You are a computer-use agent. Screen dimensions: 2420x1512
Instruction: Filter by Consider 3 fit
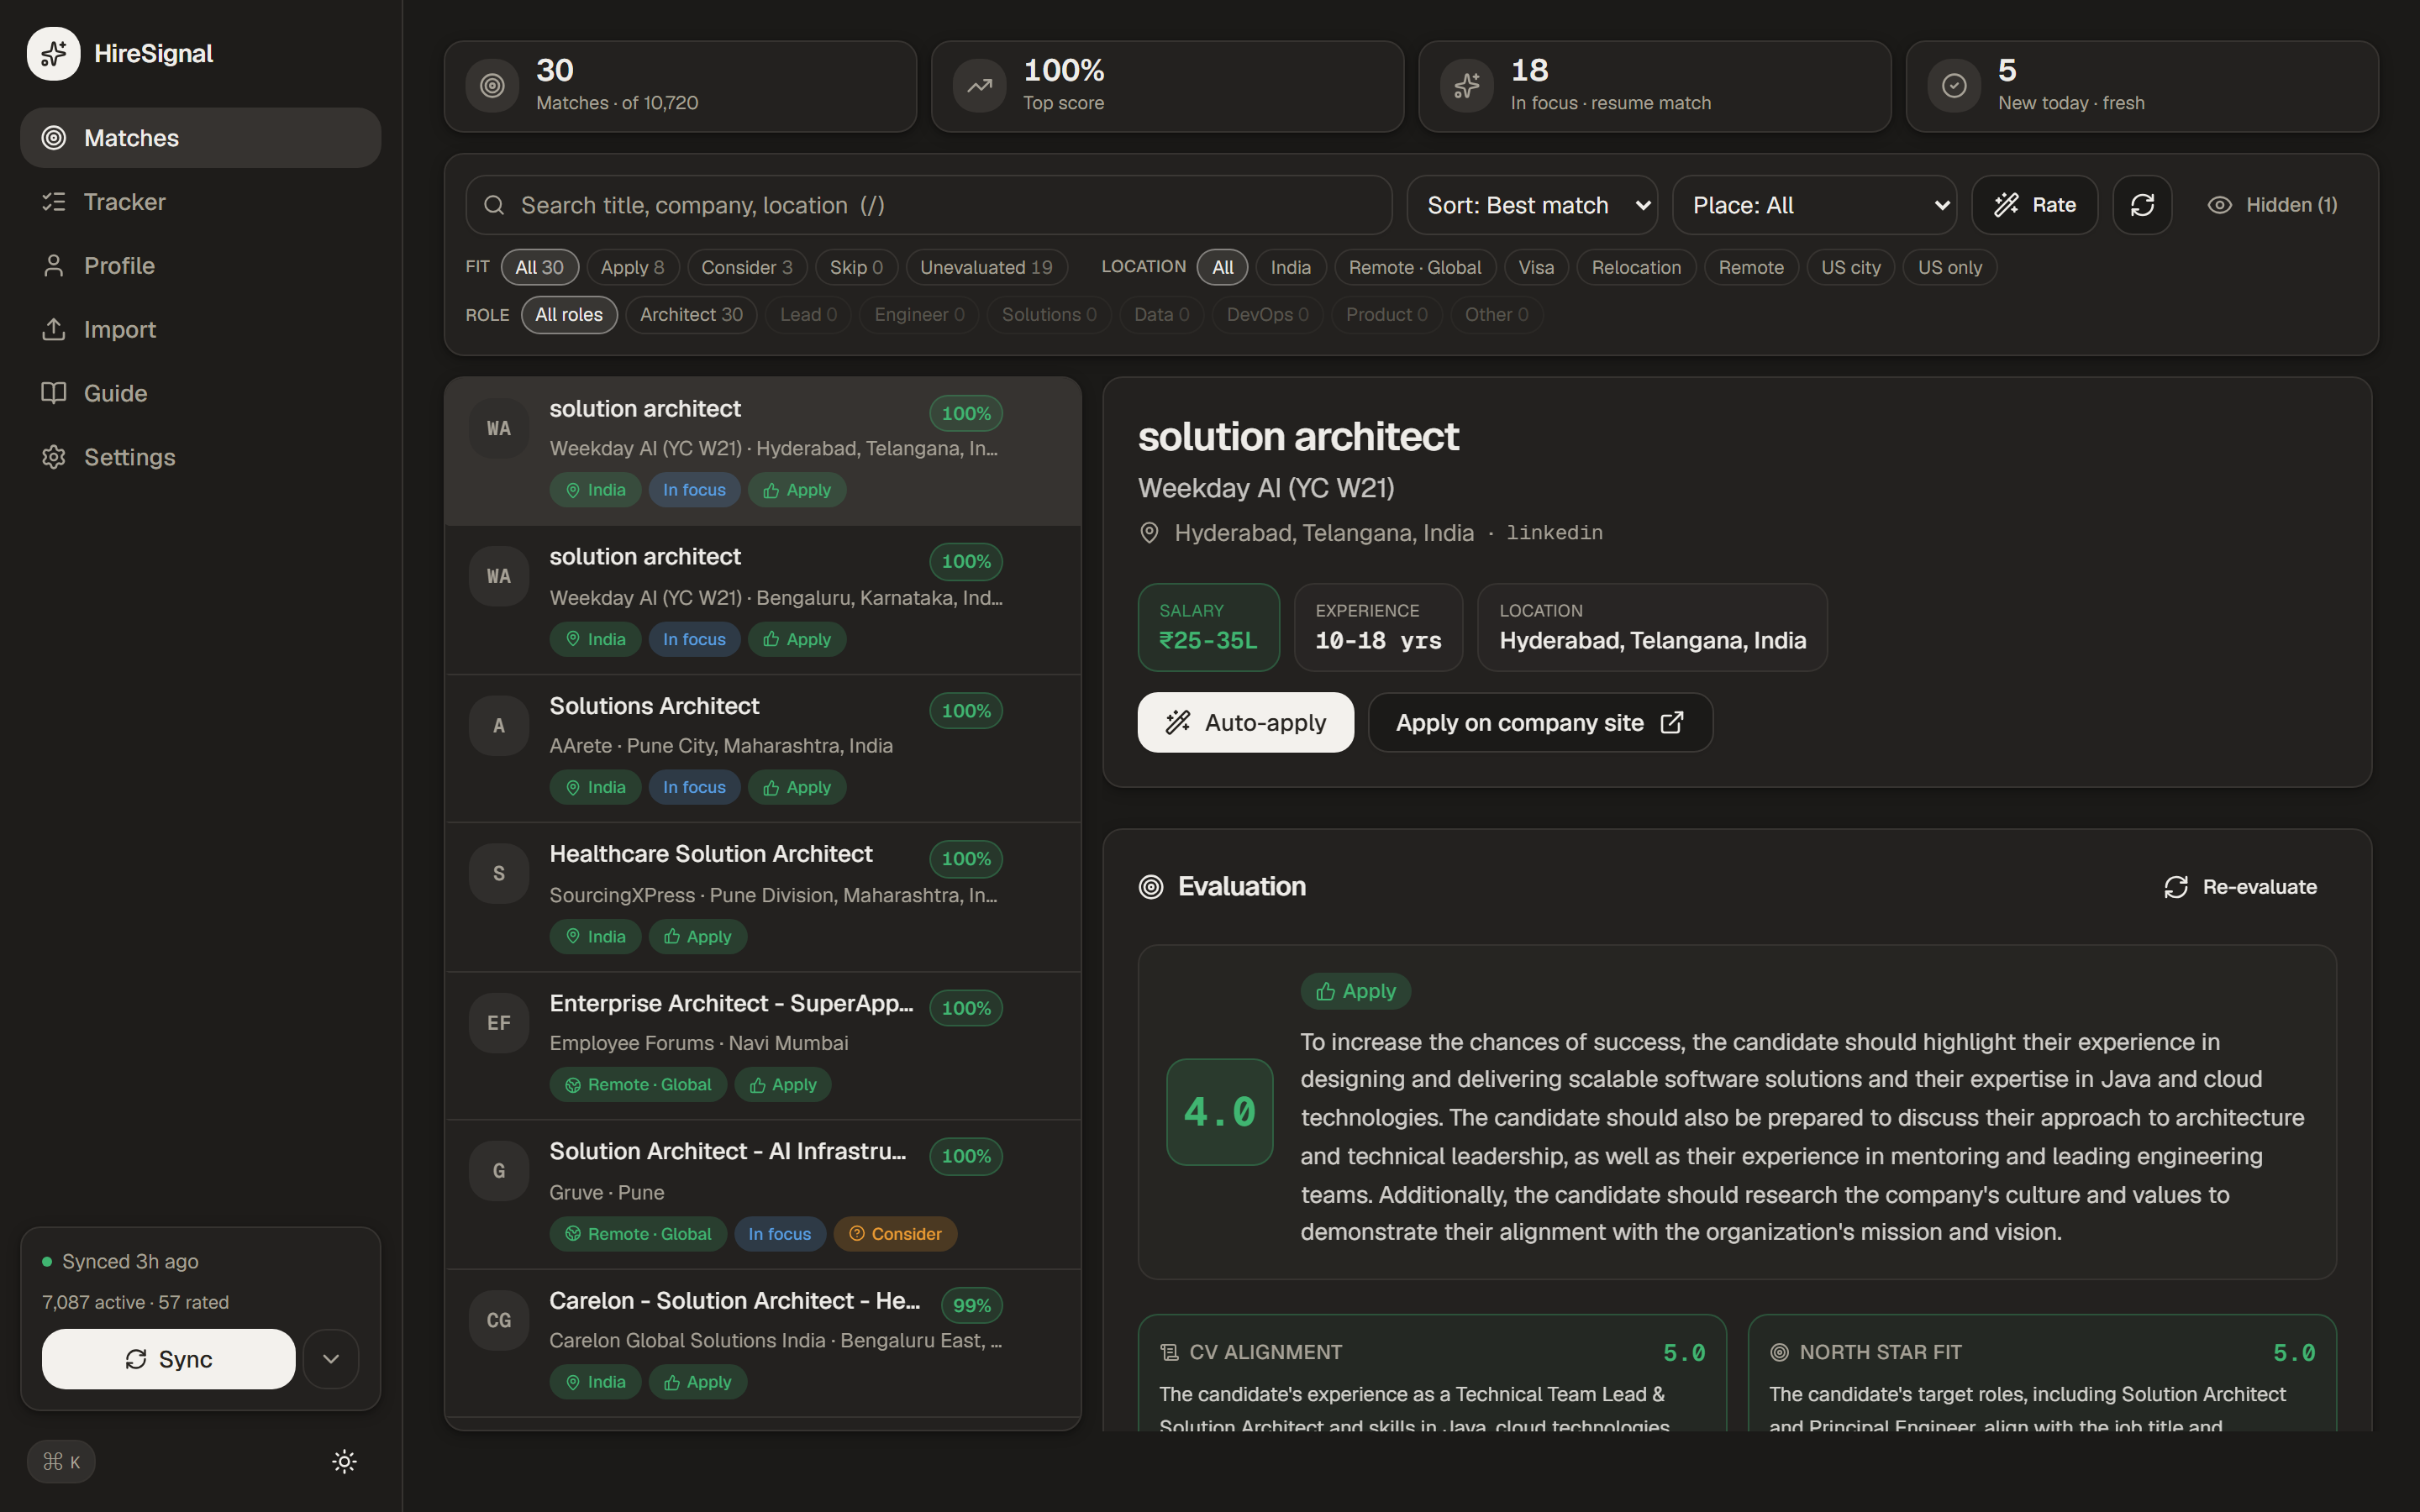[x=746, y=267]
